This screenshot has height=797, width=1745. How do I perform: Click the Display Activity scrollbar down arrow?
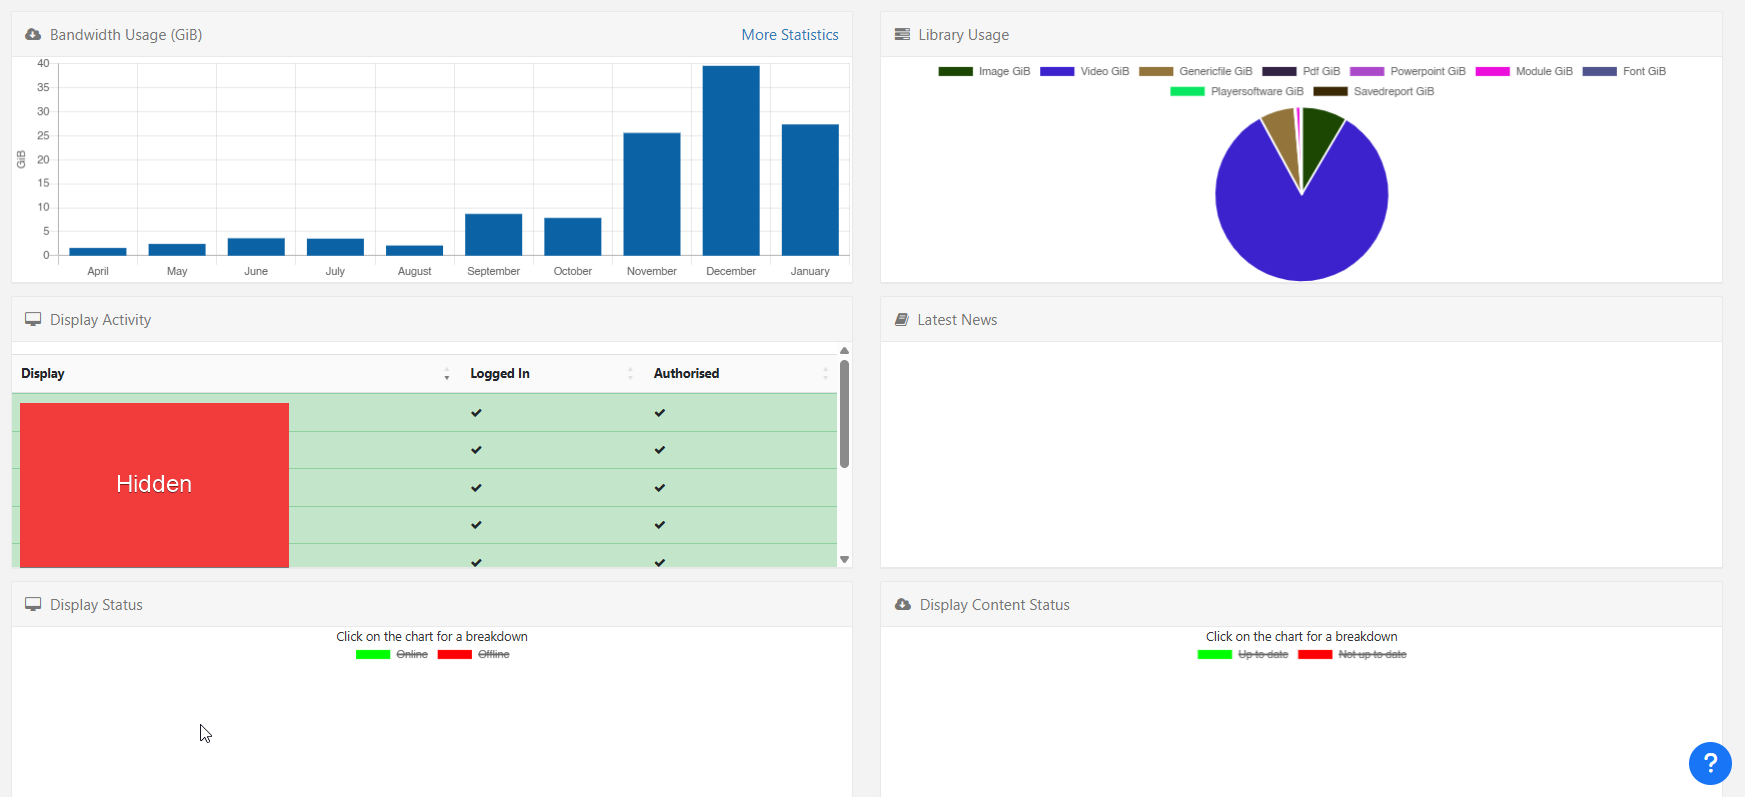844,560
